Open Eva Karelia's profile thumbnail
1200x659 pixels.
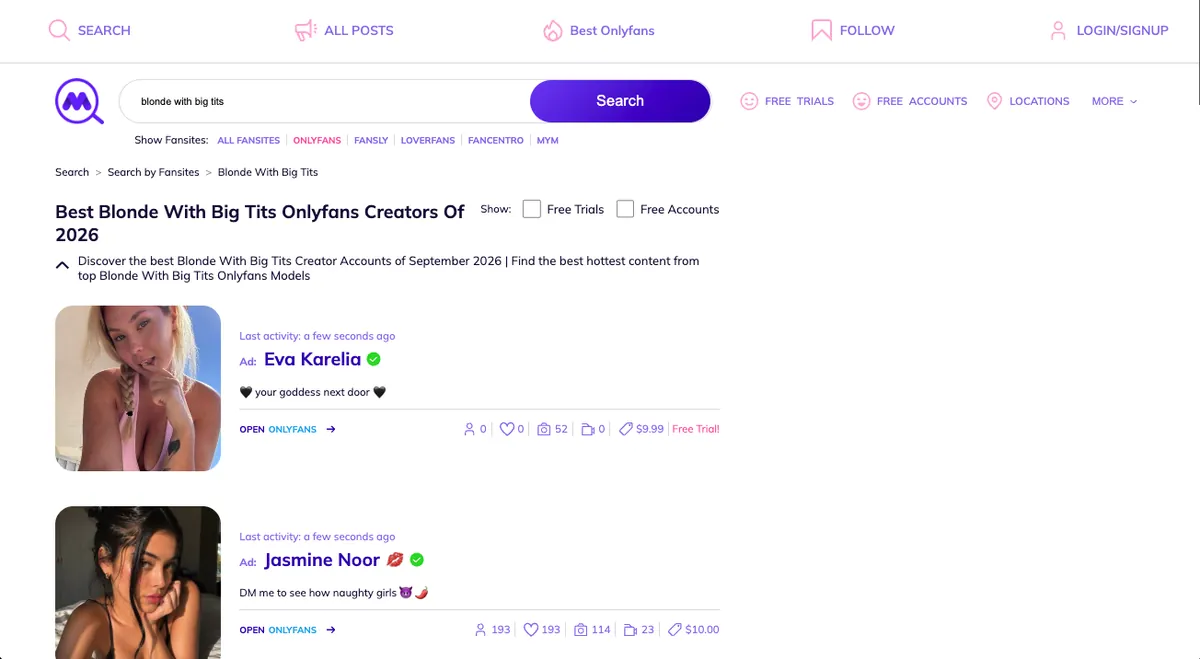tap(138, 388)
